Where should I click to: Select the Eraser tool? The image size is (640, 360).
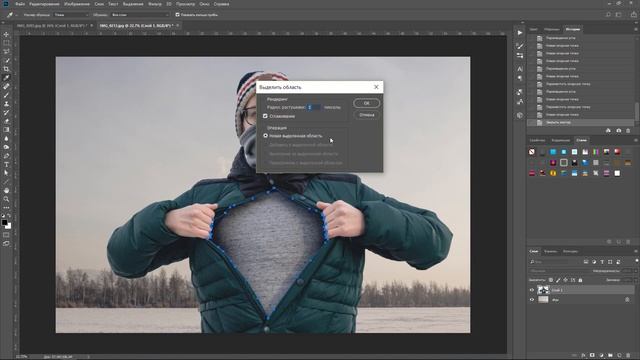(x=6, y=121)
